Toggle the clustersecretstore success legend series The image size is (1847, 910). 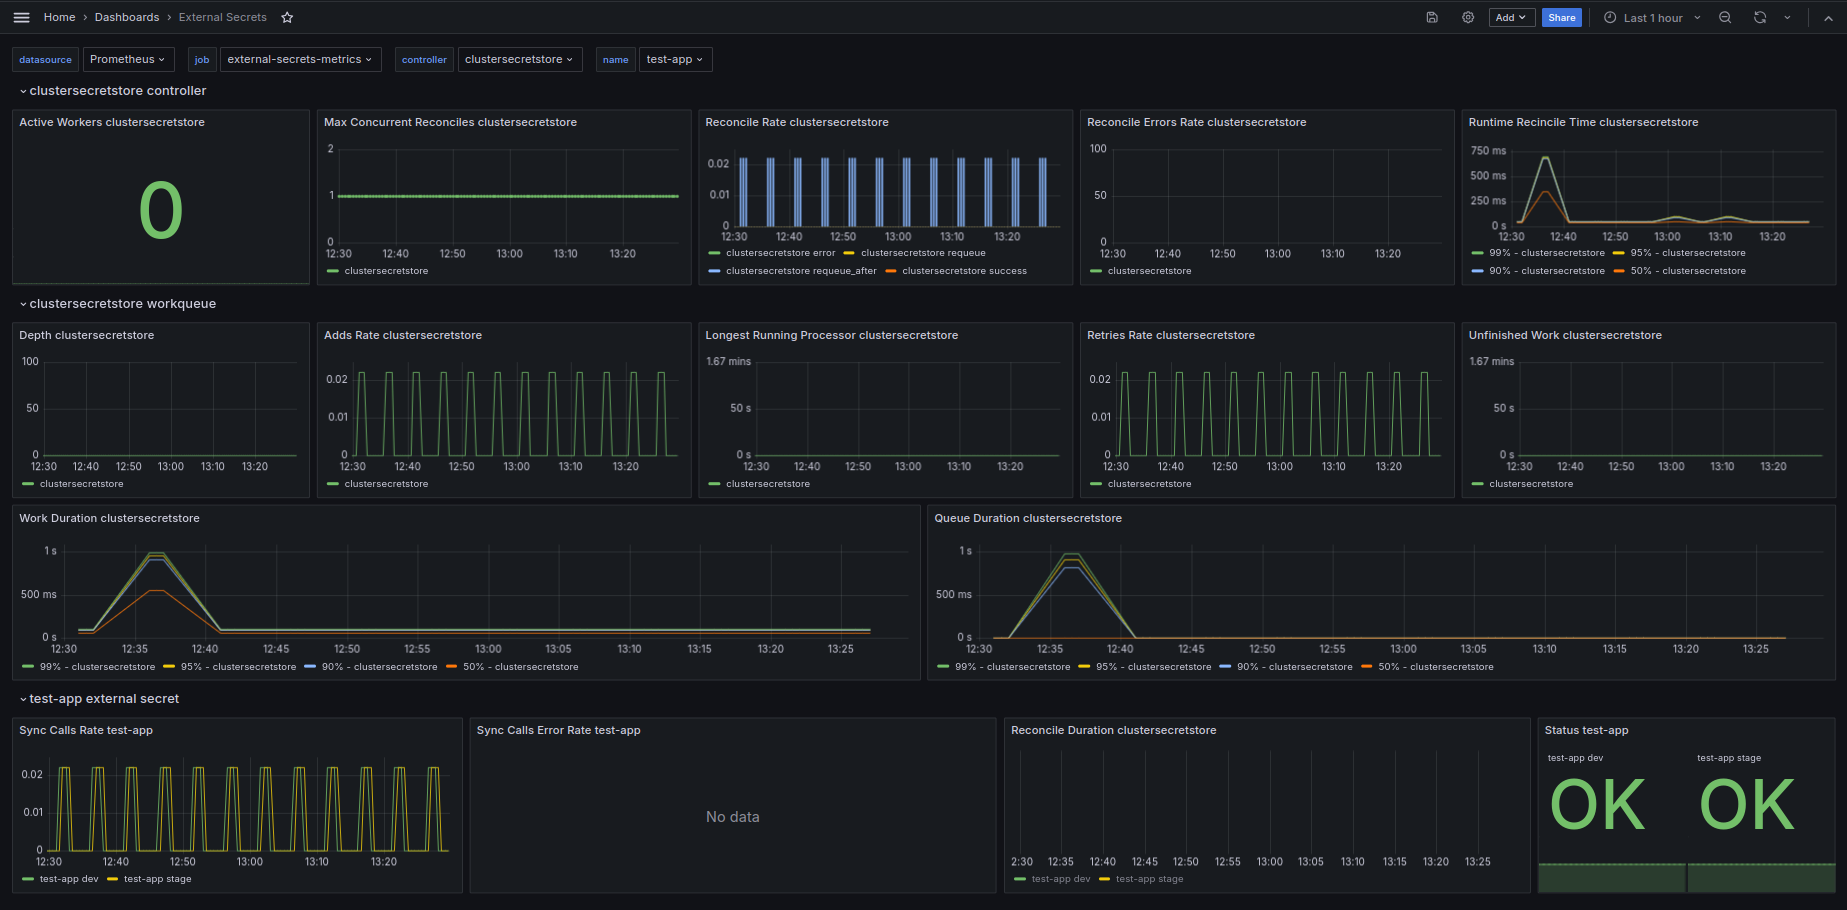pyautogui.click(x=964, y=271)
